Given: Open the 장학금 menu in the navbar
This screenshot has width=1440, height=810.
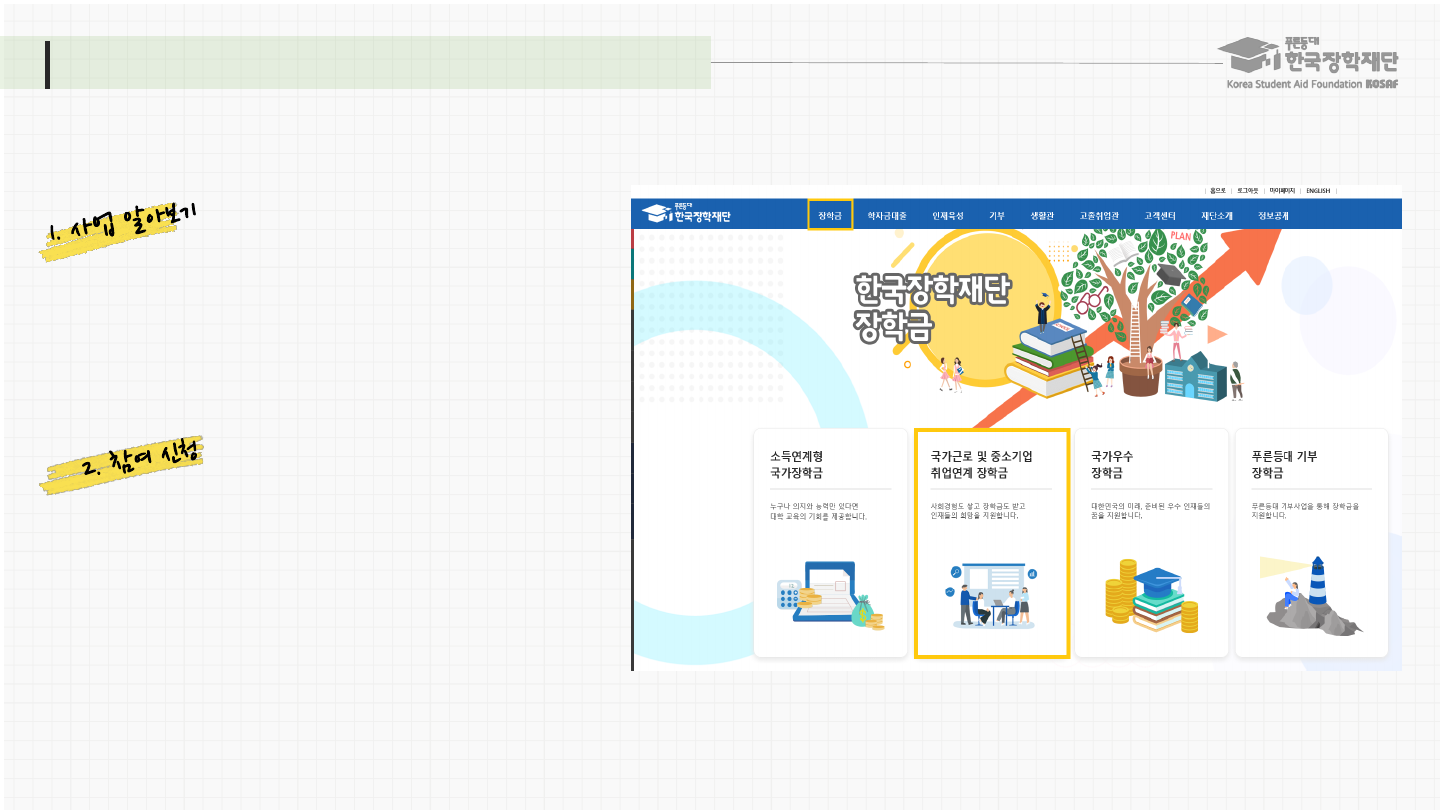Looking at the screenshot, I should [830, 215].
